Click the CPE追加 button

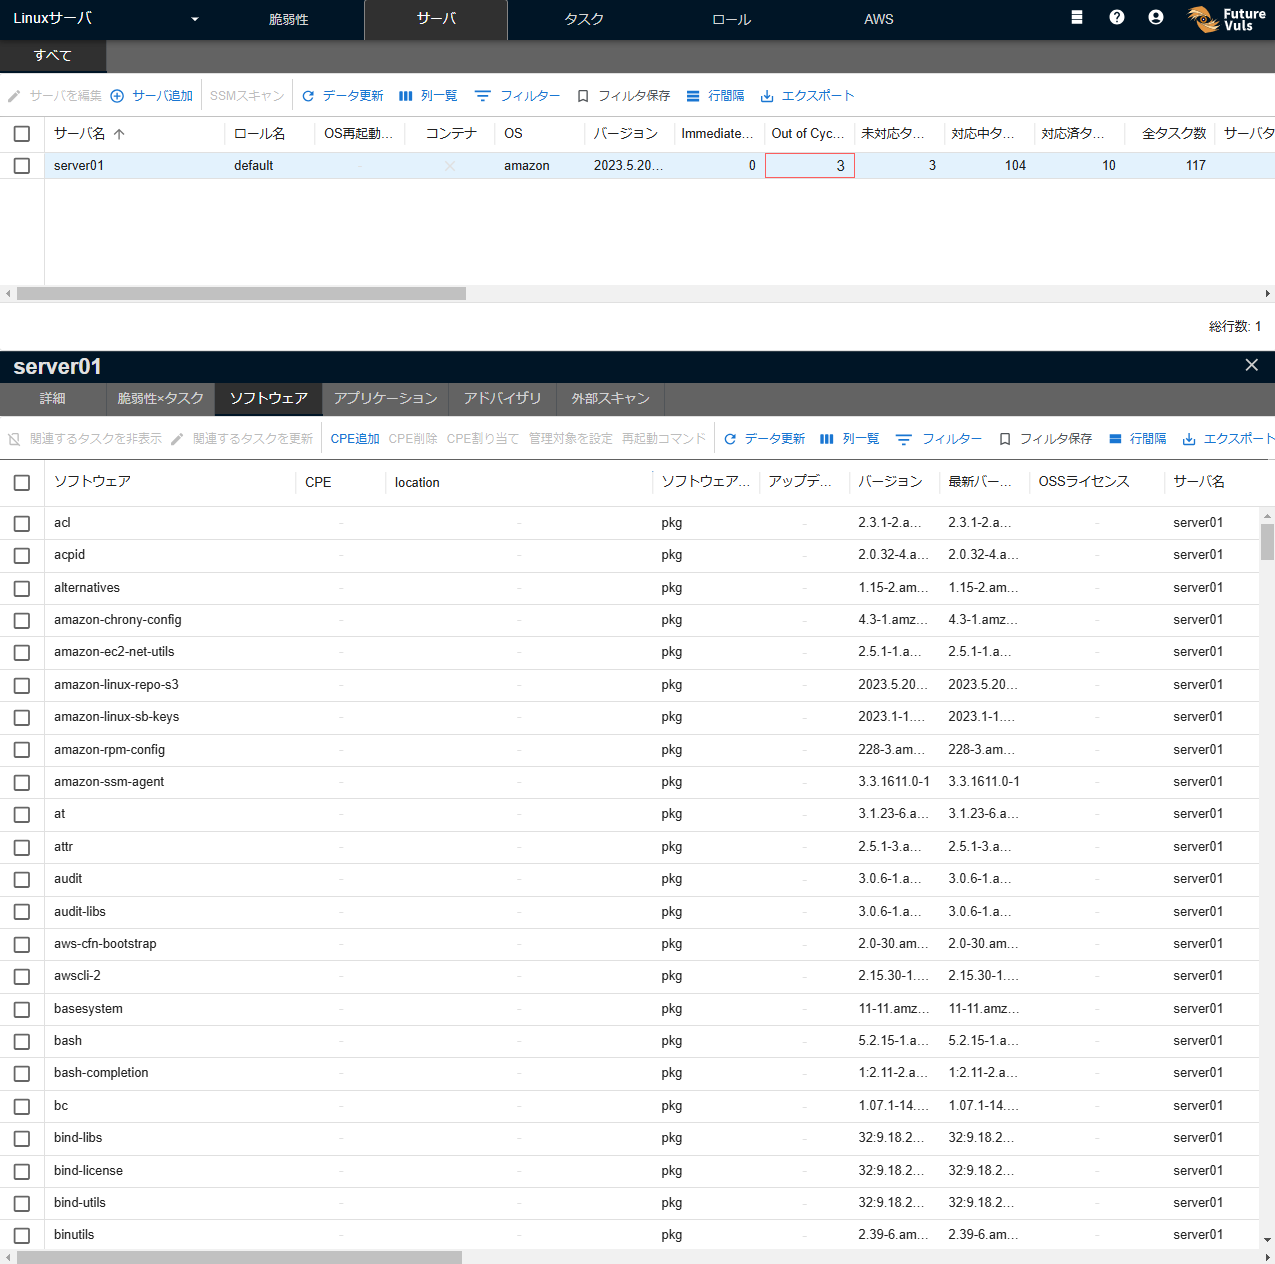tap(355, 439)
